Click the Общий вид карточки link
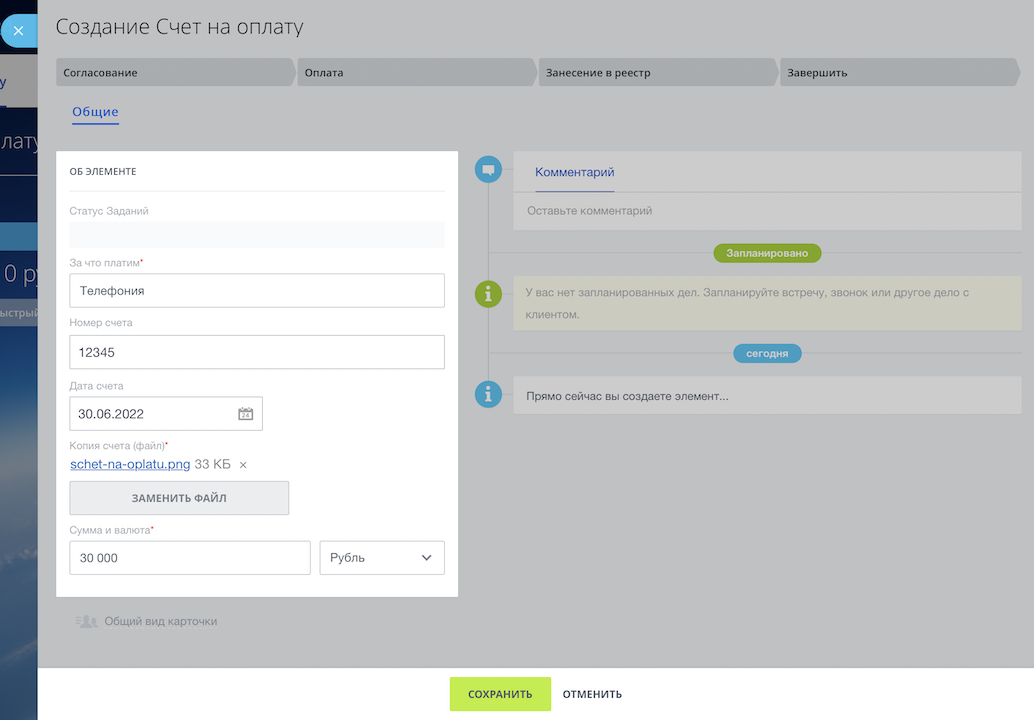Image resolution: width=1034 pixels, height=720 pixels. click(x=160, y=621)
